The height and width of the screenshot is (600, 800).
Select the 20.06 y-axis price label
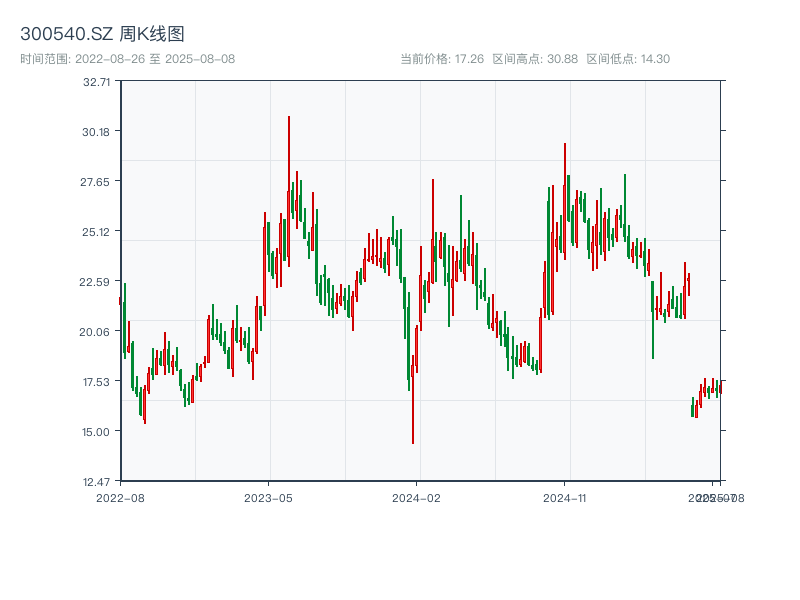click(x=96, y=332)
